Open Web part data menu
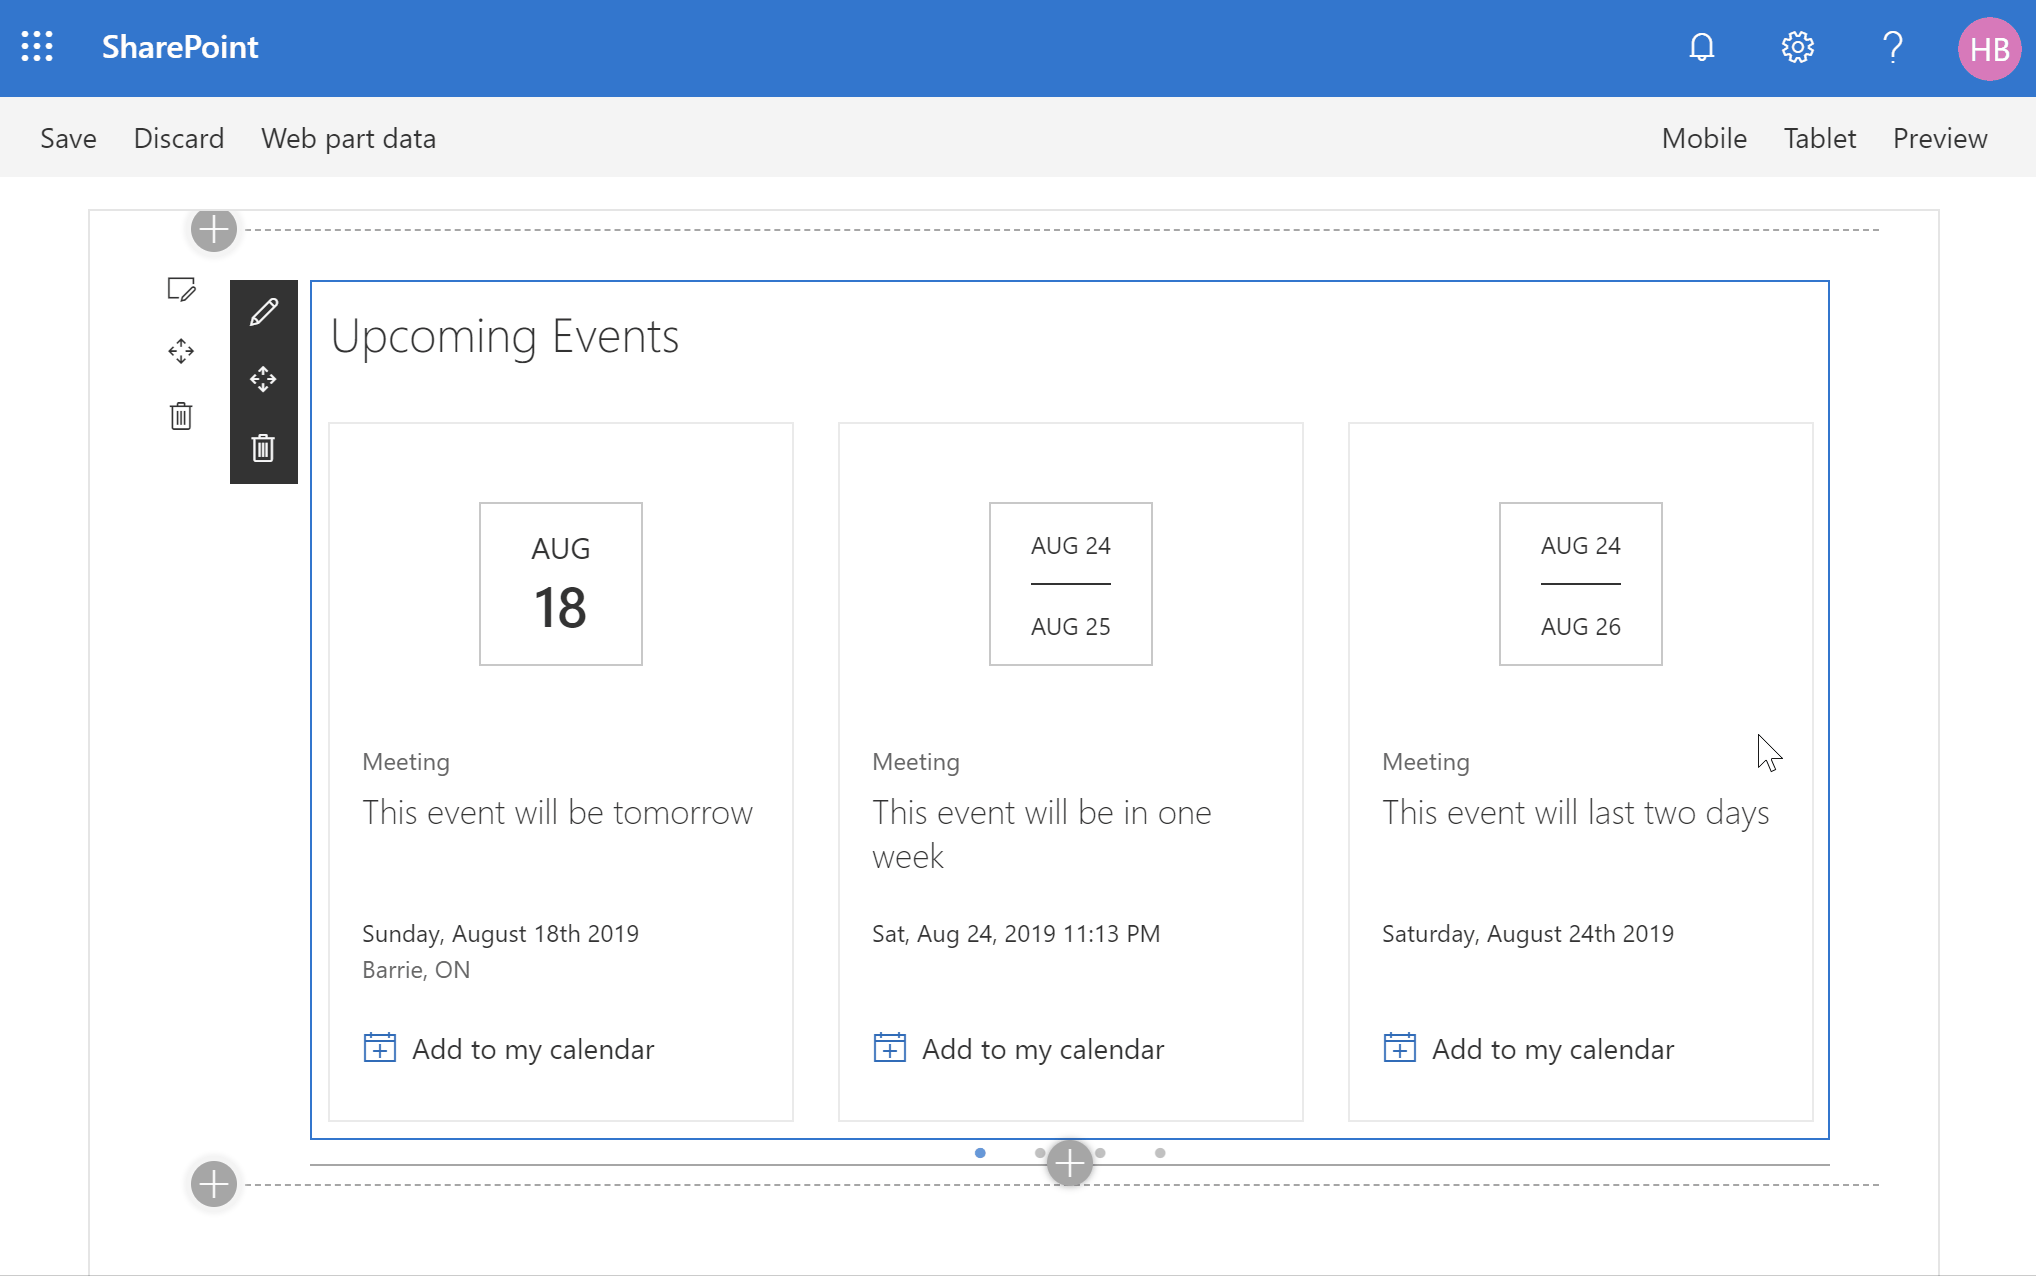The image size is (2036, 1276). coord(348,138)
